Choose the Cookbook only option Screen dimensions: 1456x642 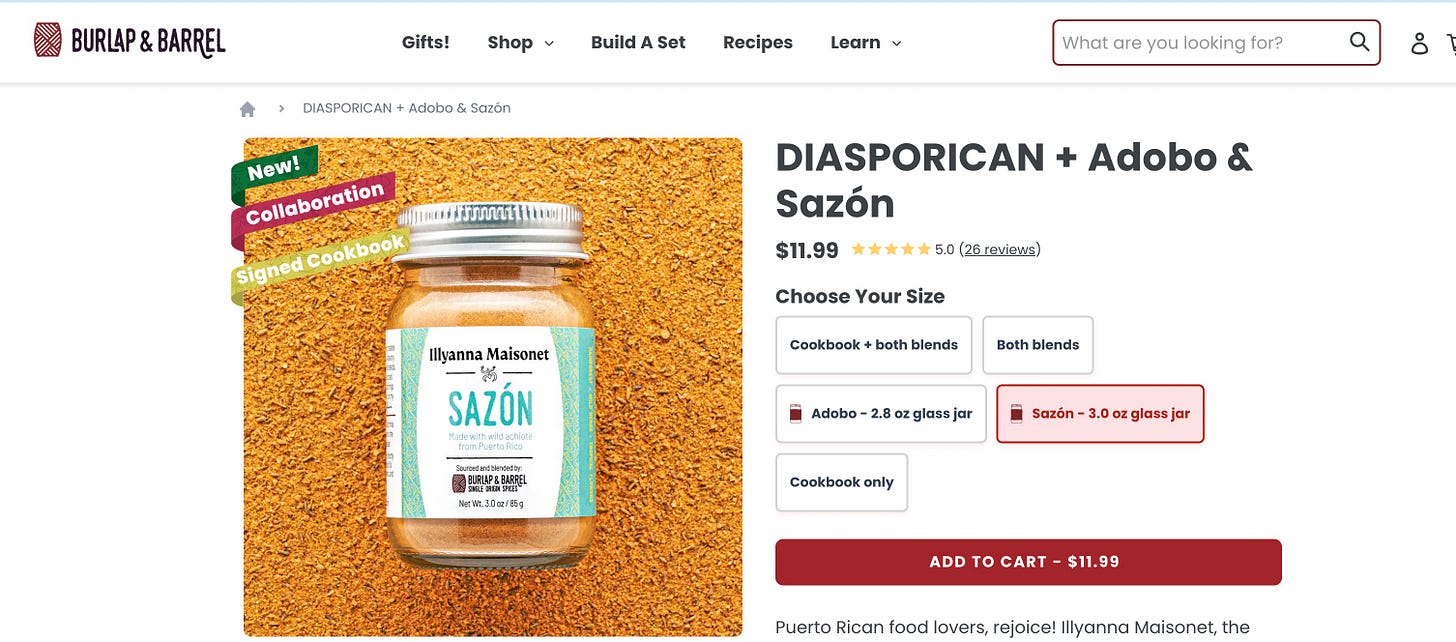[842, 482]
